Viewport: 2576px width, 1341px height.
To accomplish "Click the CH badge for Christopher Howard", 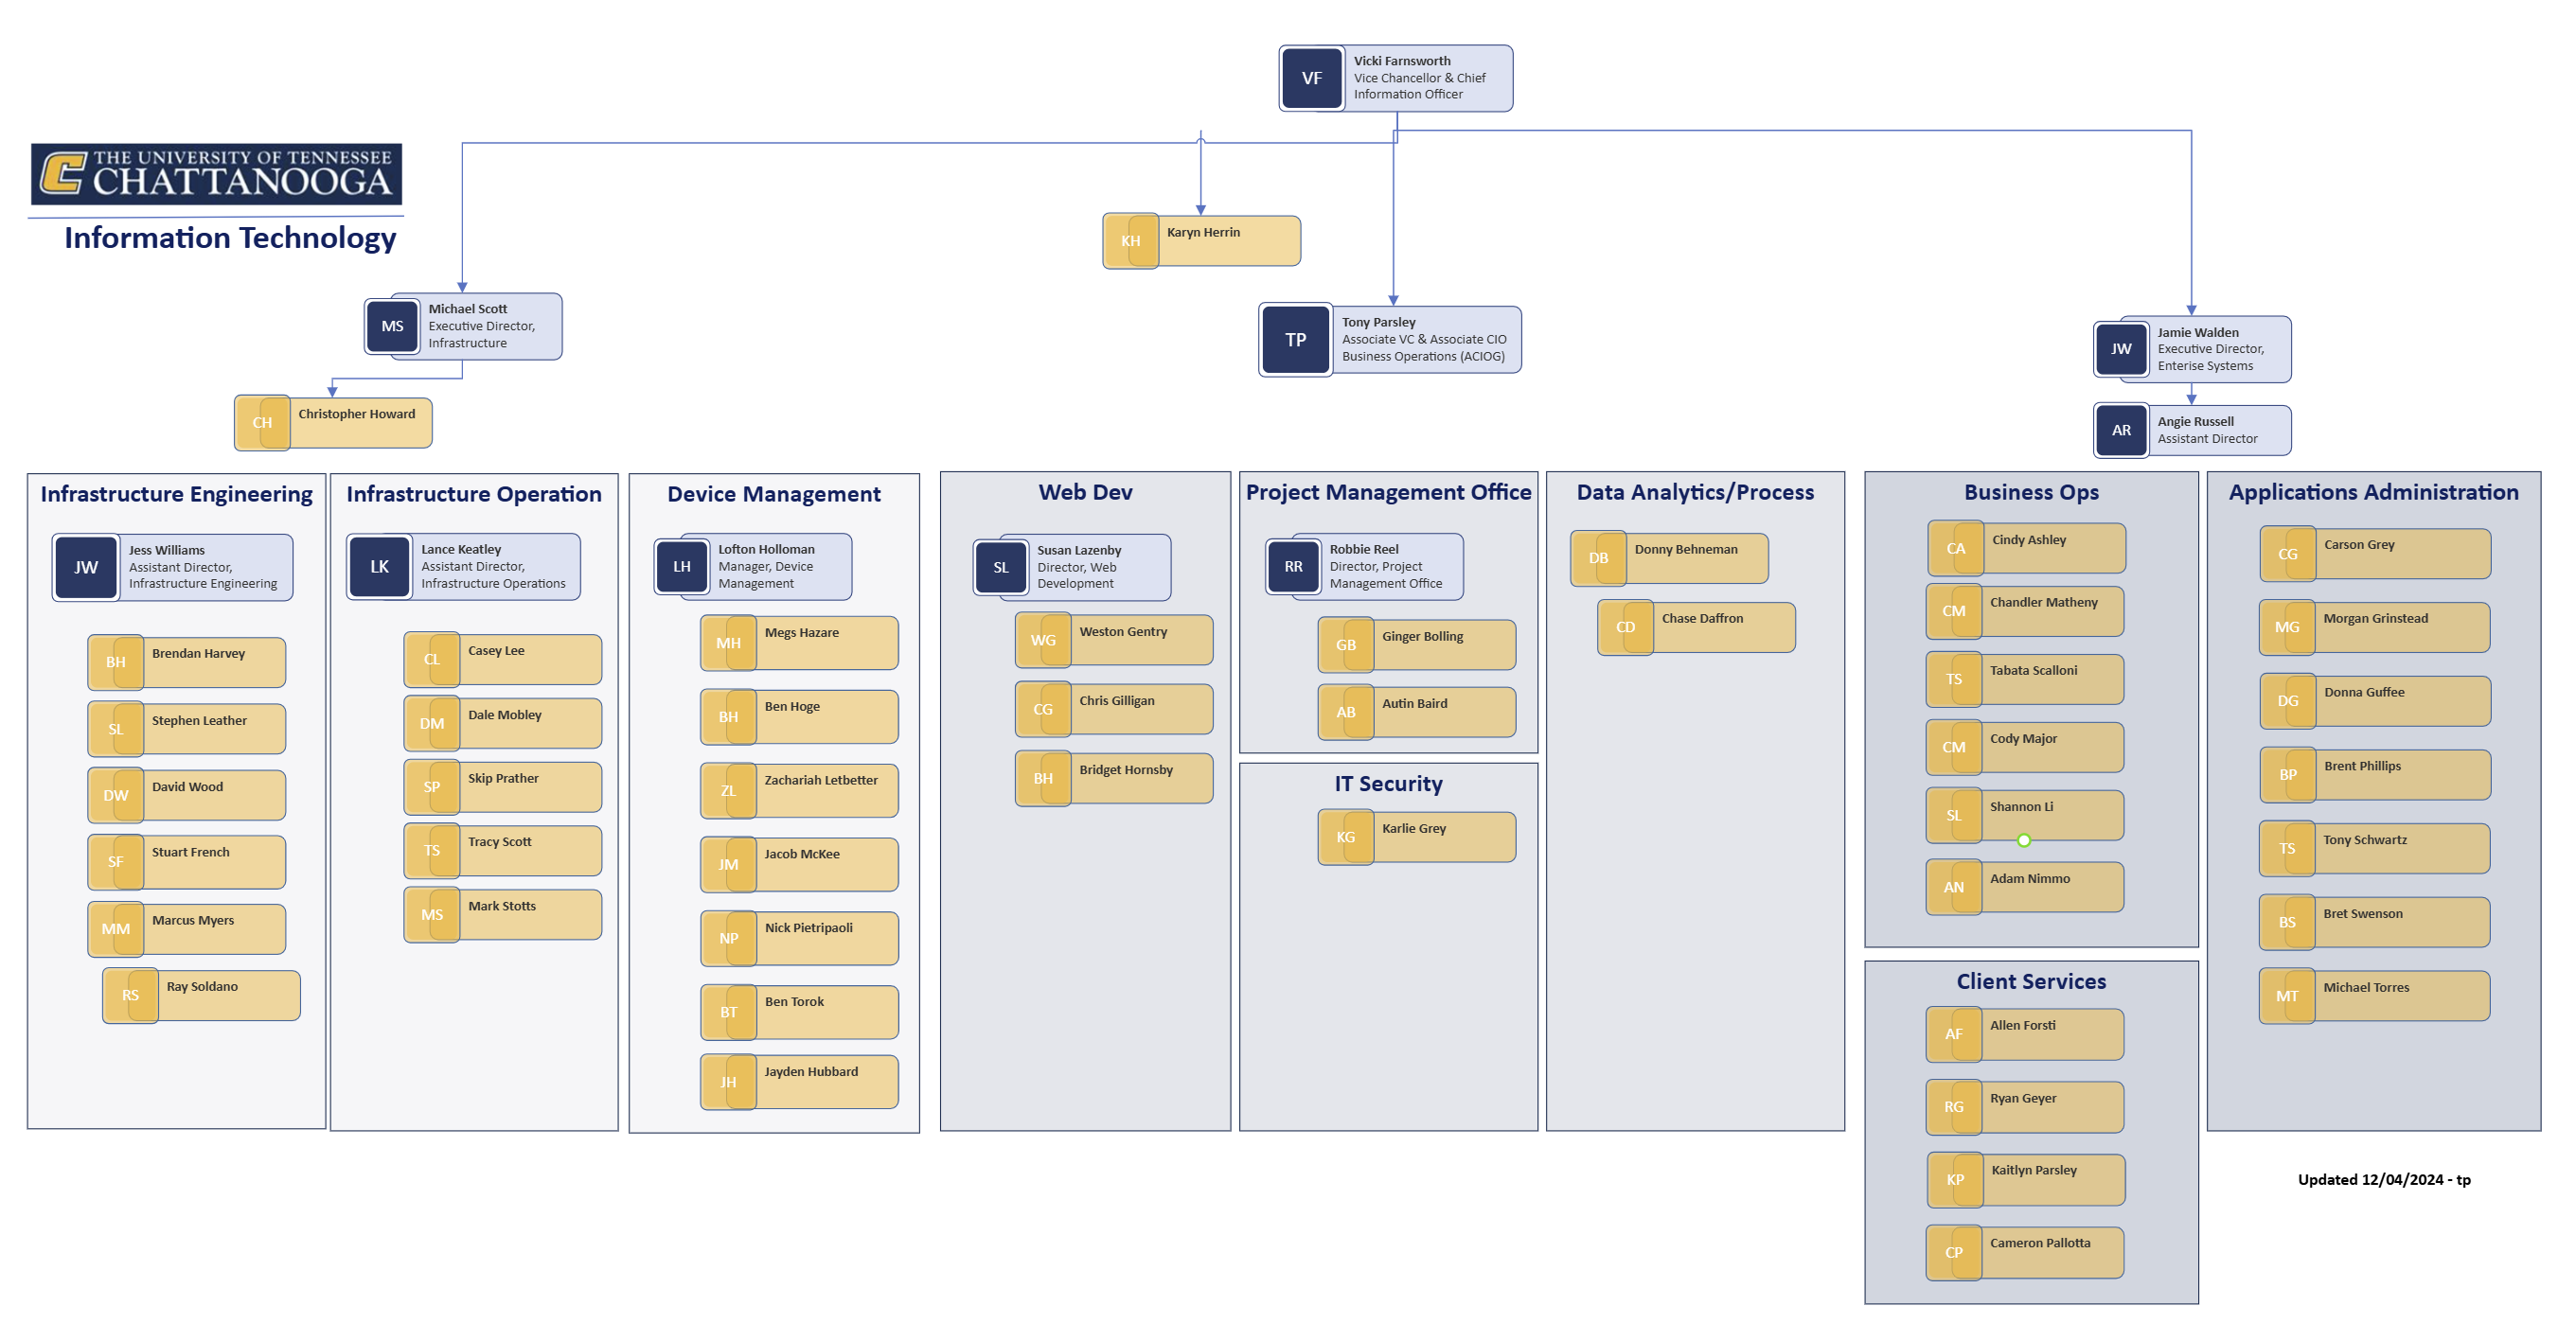I will tap(262, 423).
